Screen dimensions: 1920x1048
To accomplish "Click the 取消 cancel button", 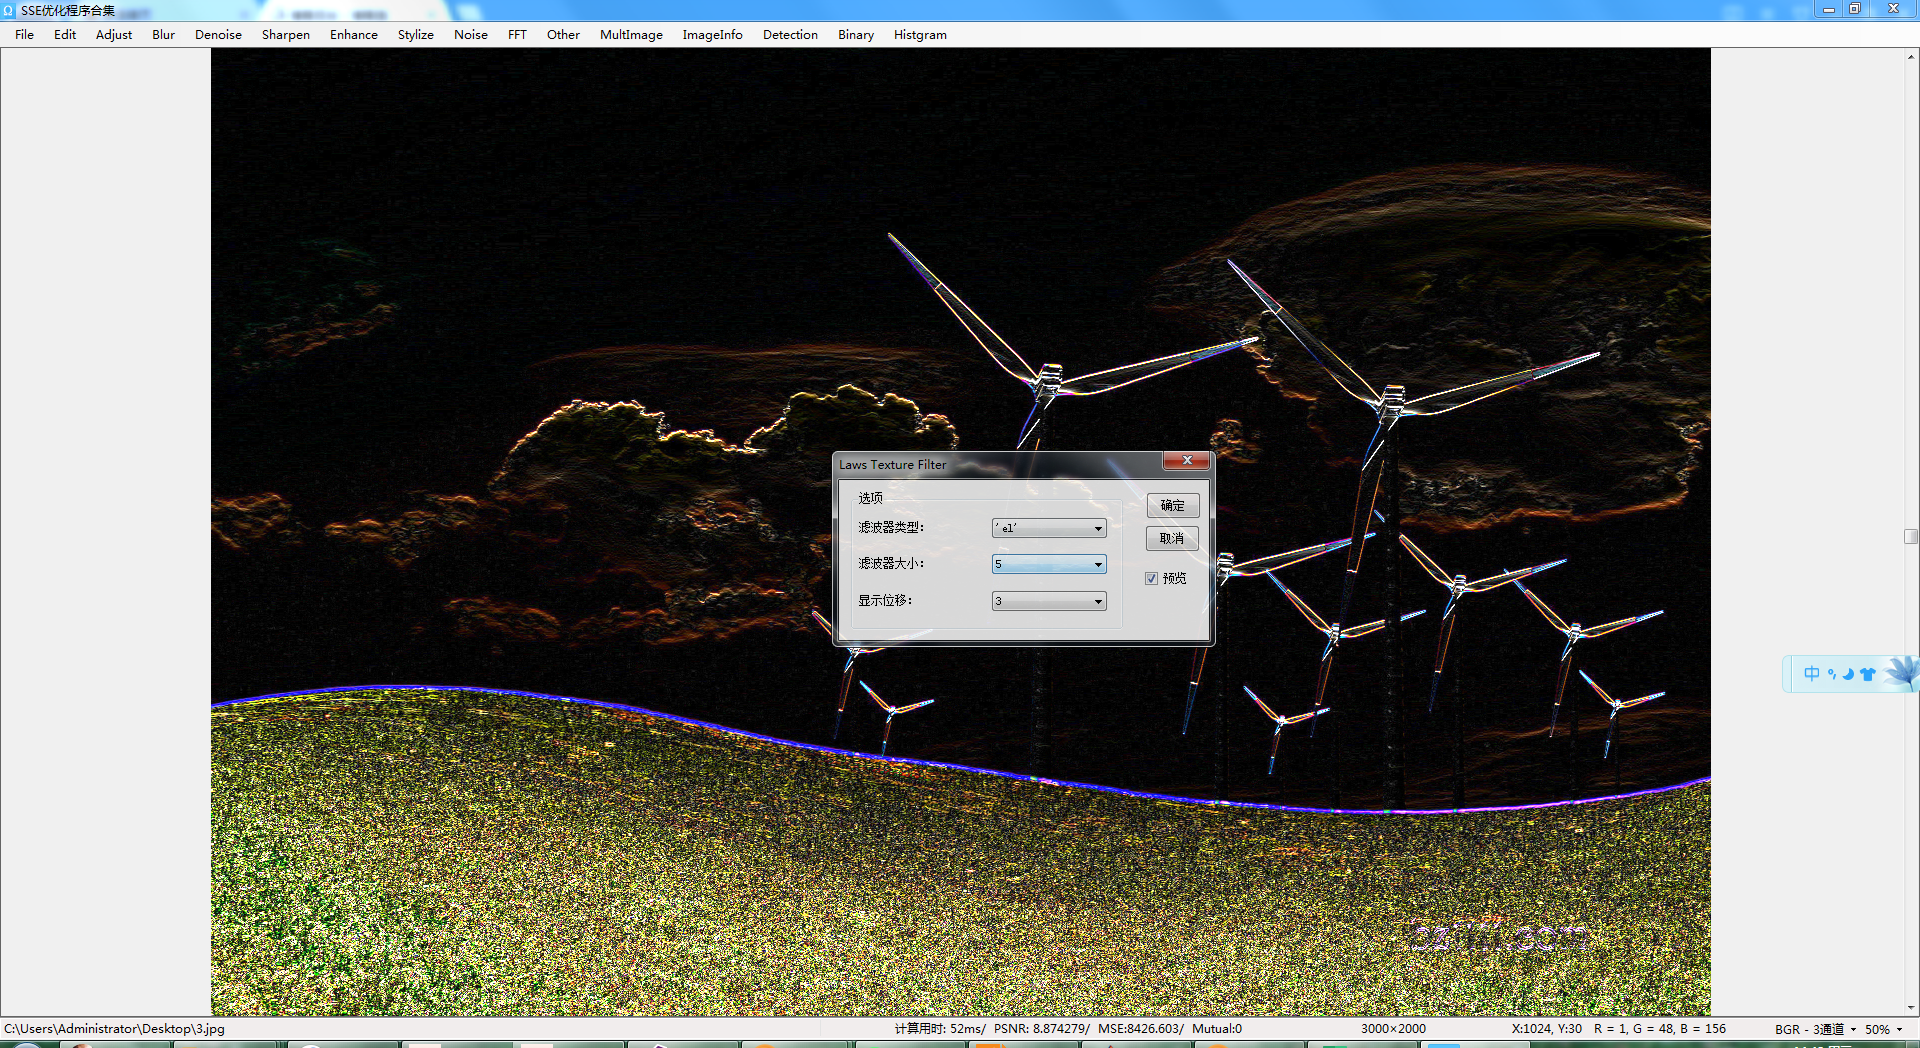I will point(1172,538).
